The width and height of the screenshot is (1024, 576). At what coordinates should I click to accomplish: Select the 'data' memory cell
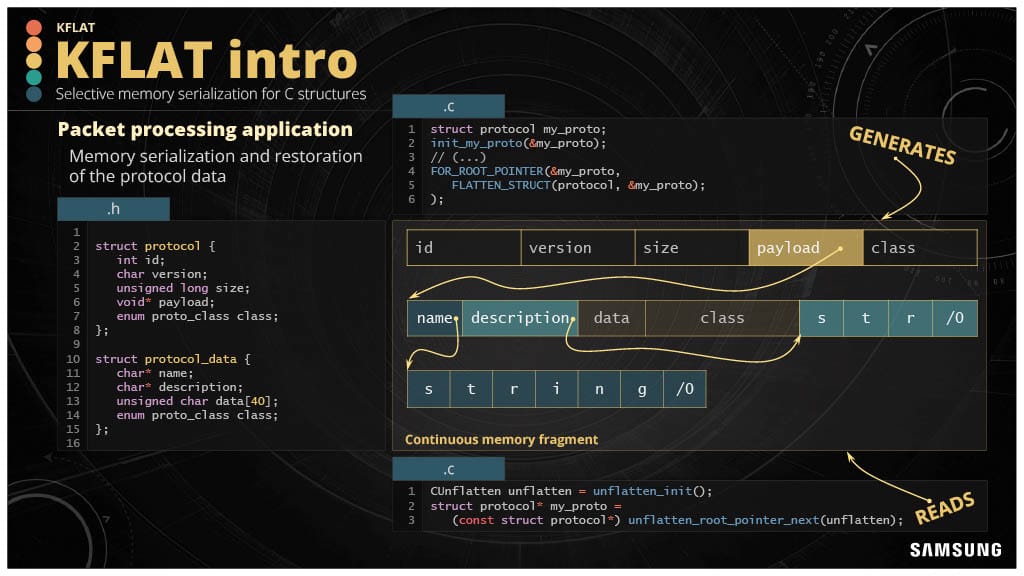coord(612,318)
